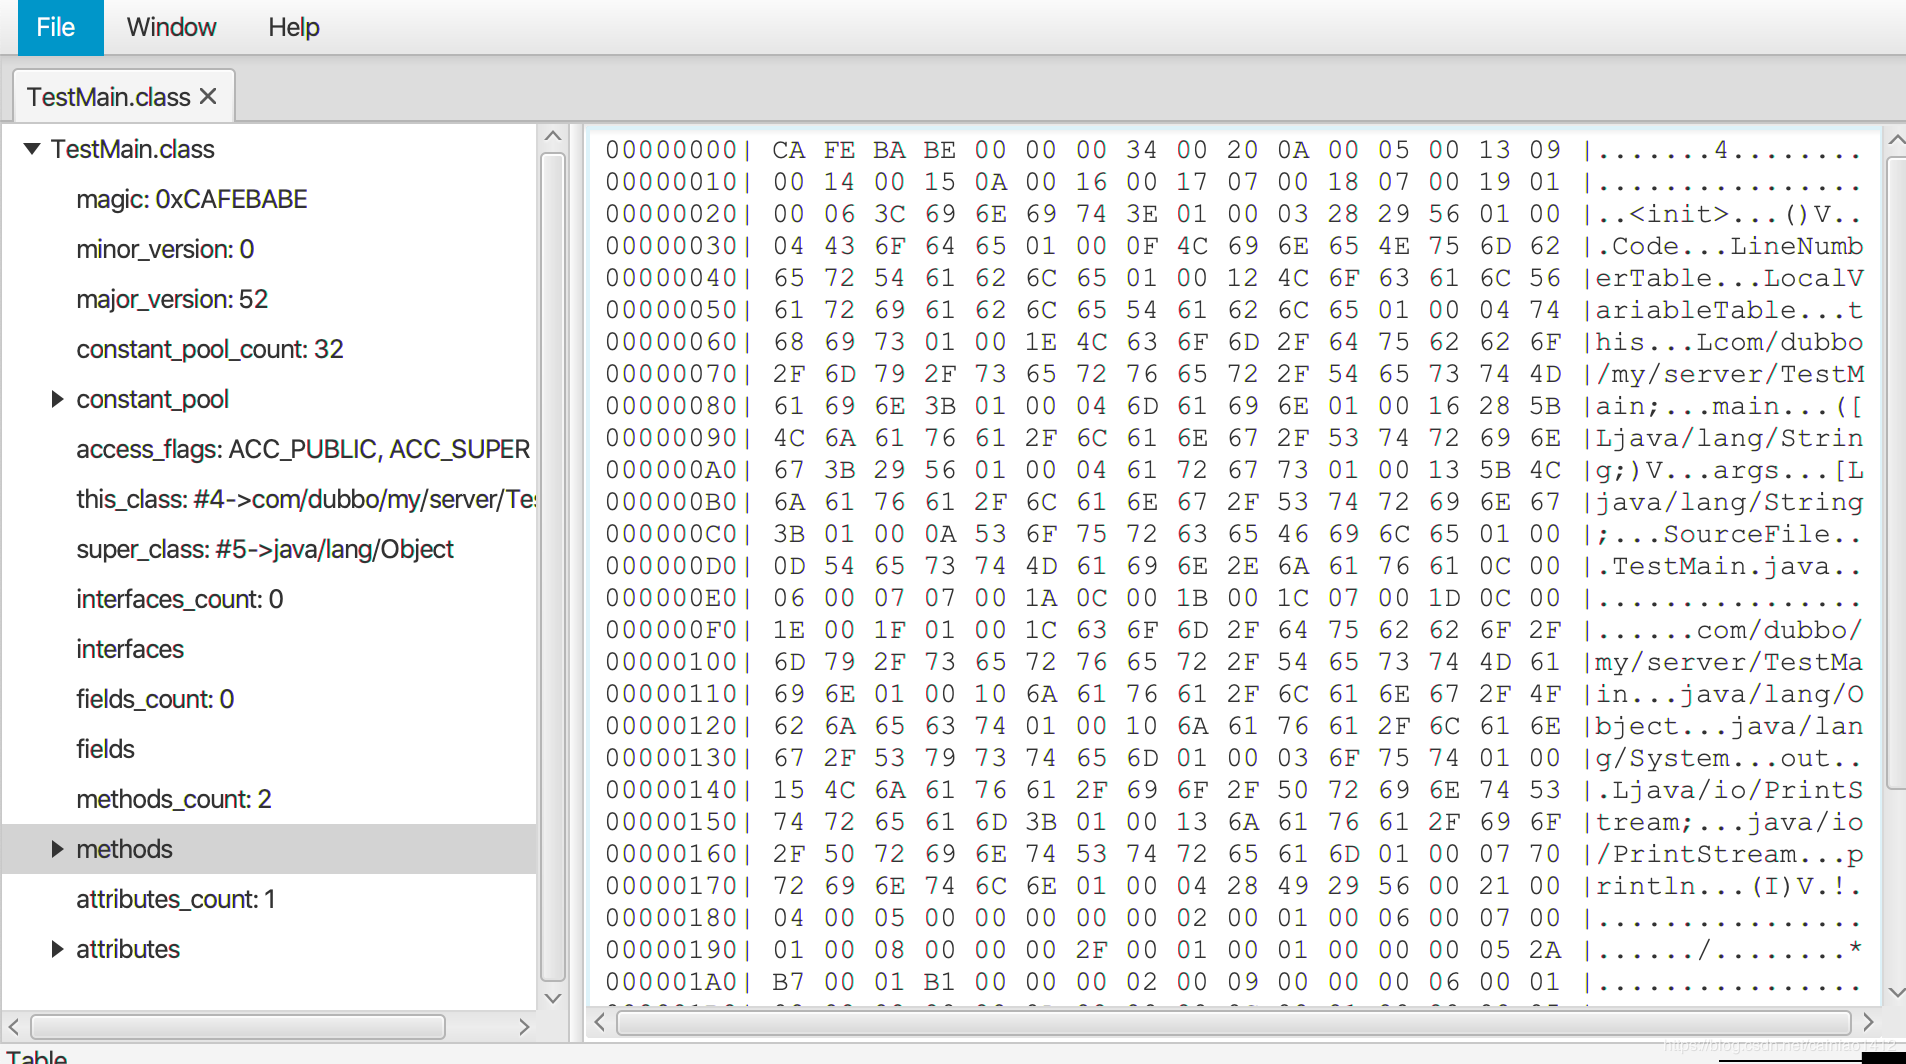This screenshot has width=1906, height=1064.
Task: Click the ASCII text '.Code...LineNumb'
Action: [1729, 246]
